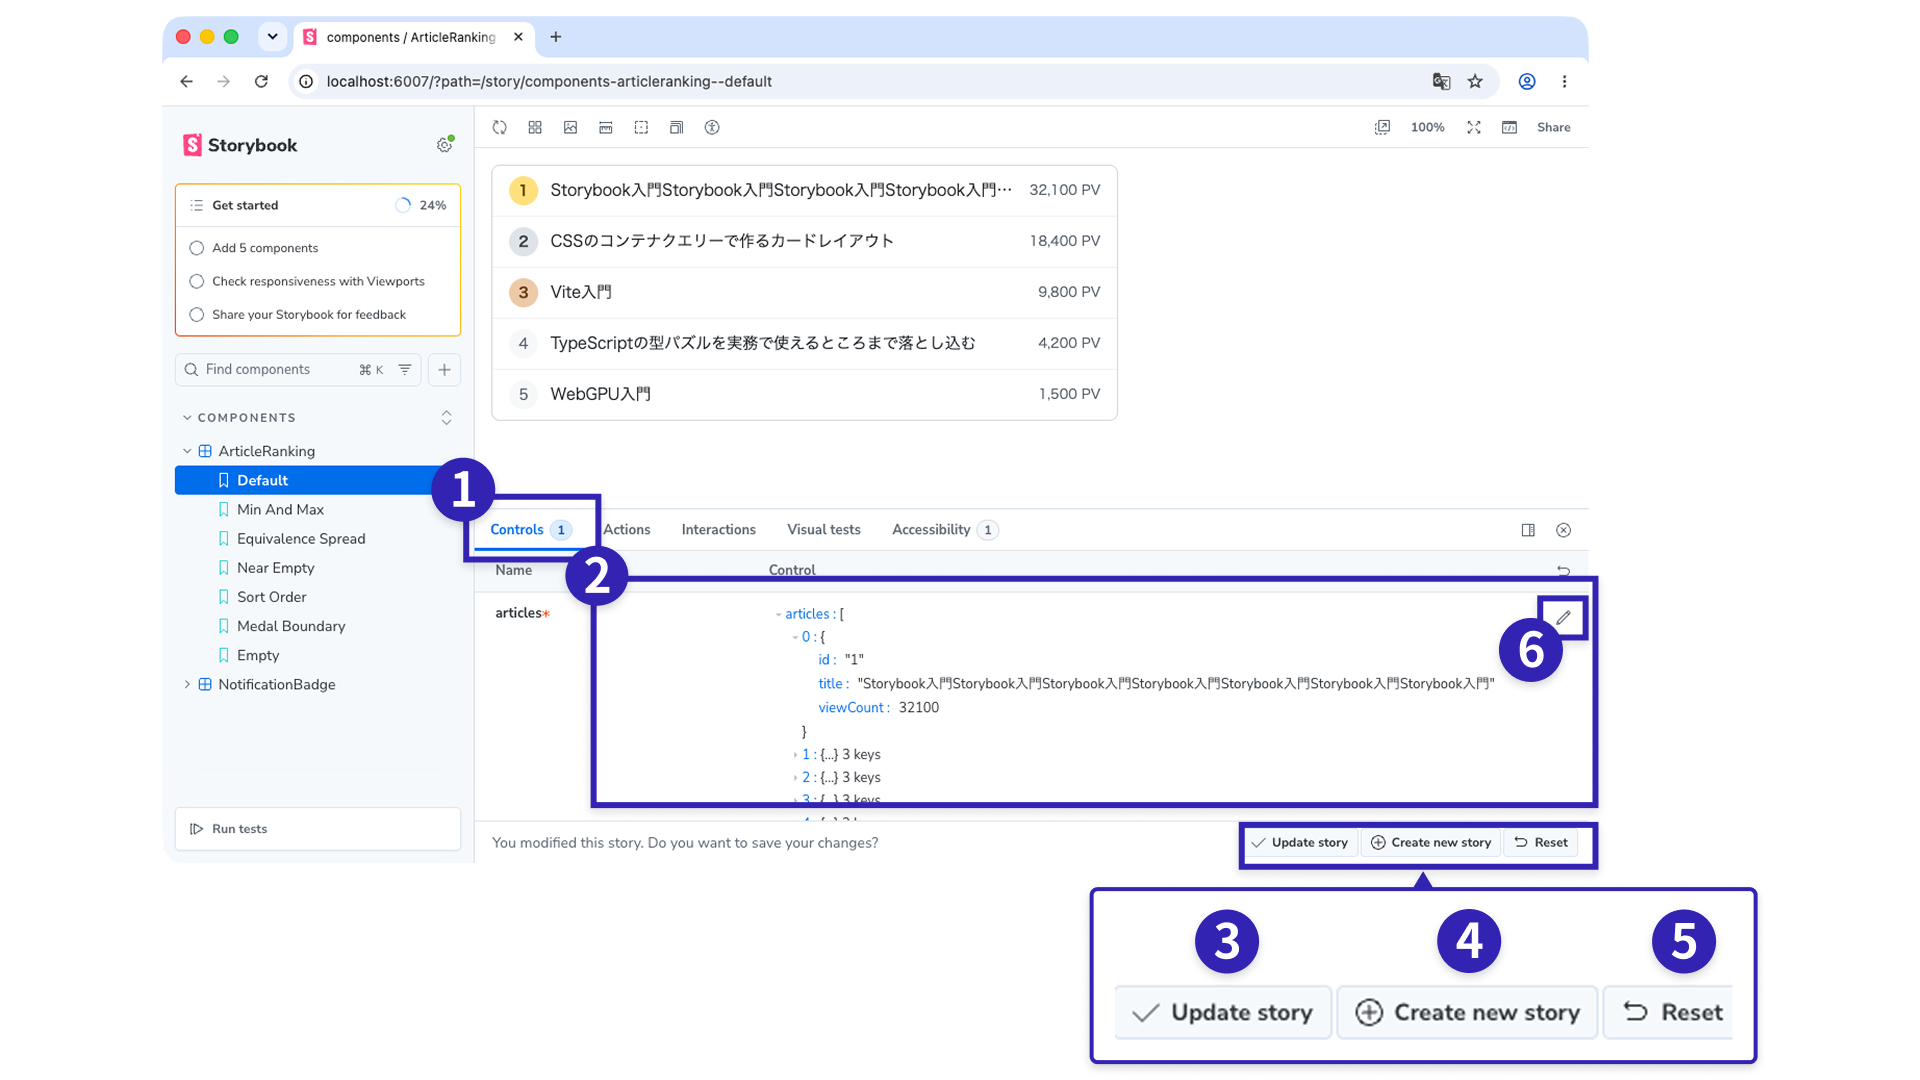The width and height of the screenshot is (1920, 1080).
Task: Click the Vite入門 ranking row
Action: click(x=804, y=292)
